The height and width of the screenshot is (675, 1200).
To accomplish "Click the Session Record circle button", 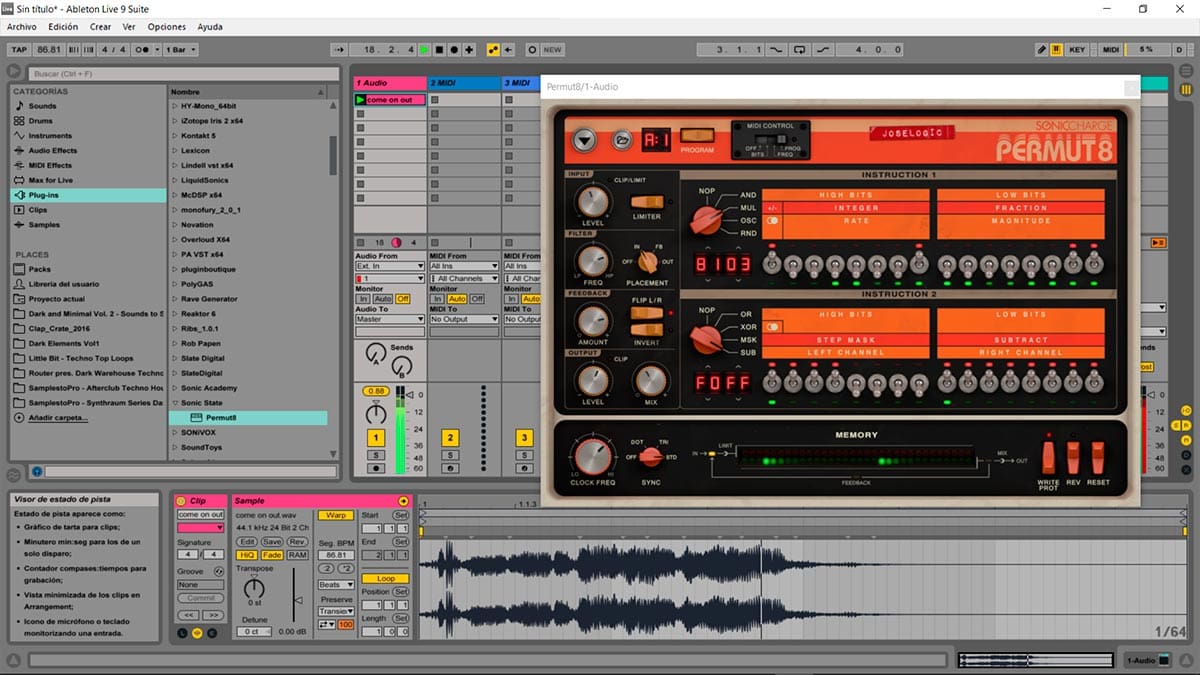I will click(532, 49).
